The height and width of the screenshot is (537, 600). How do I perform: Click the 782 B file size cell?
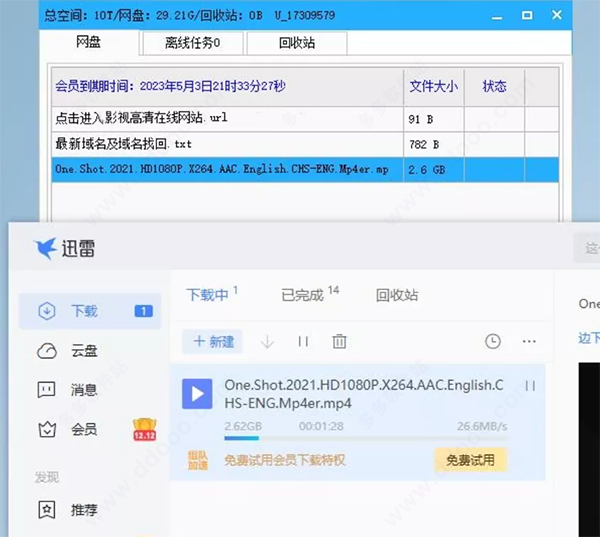point(434,144)
